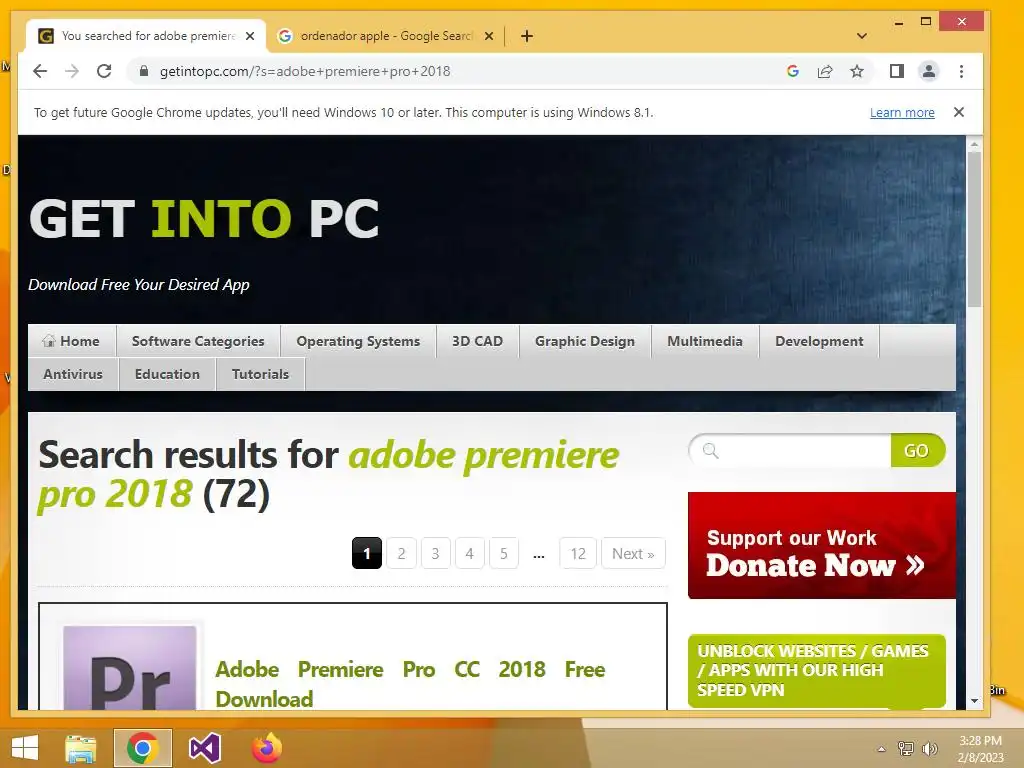This screenshot has height=768, width=1024.
Task: Reload the getintopc page
Action: (104, 71)
